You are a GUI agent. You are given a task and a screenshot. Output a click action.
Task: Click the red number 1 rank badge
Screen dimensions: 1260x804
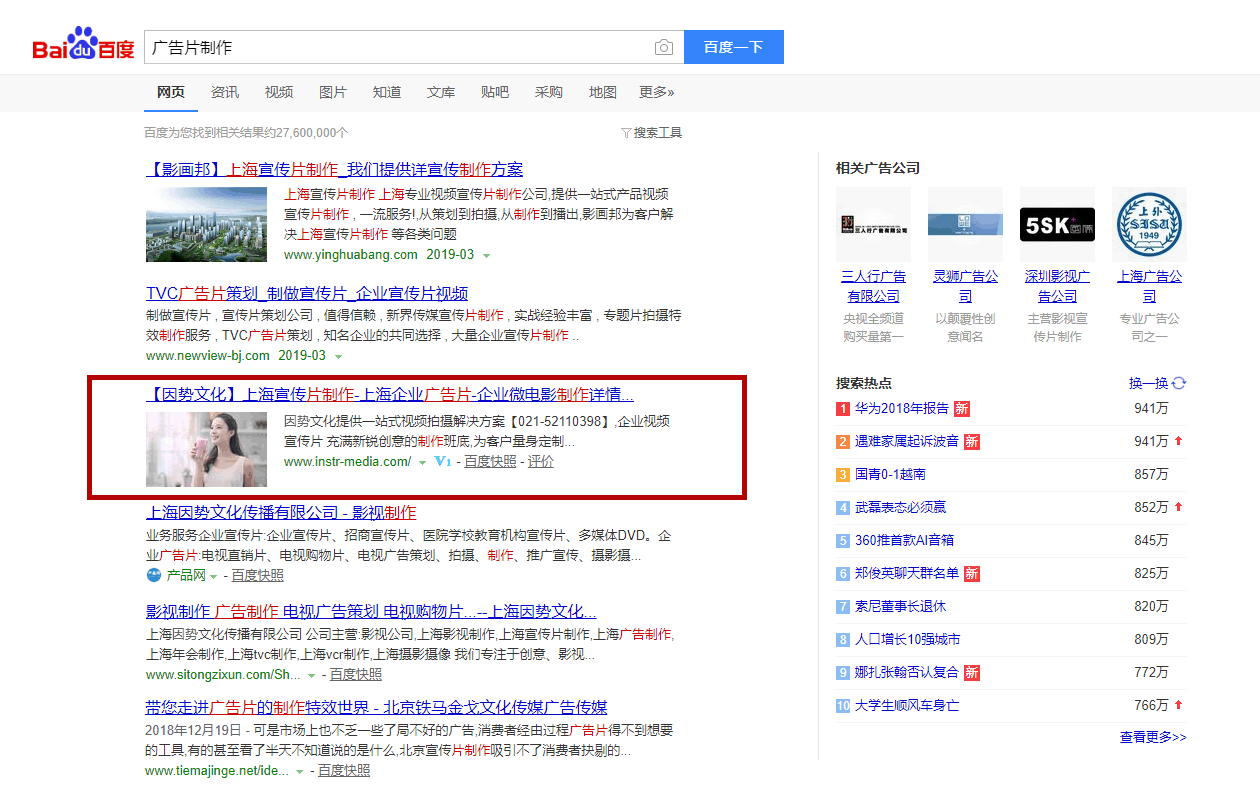[843, 408]
